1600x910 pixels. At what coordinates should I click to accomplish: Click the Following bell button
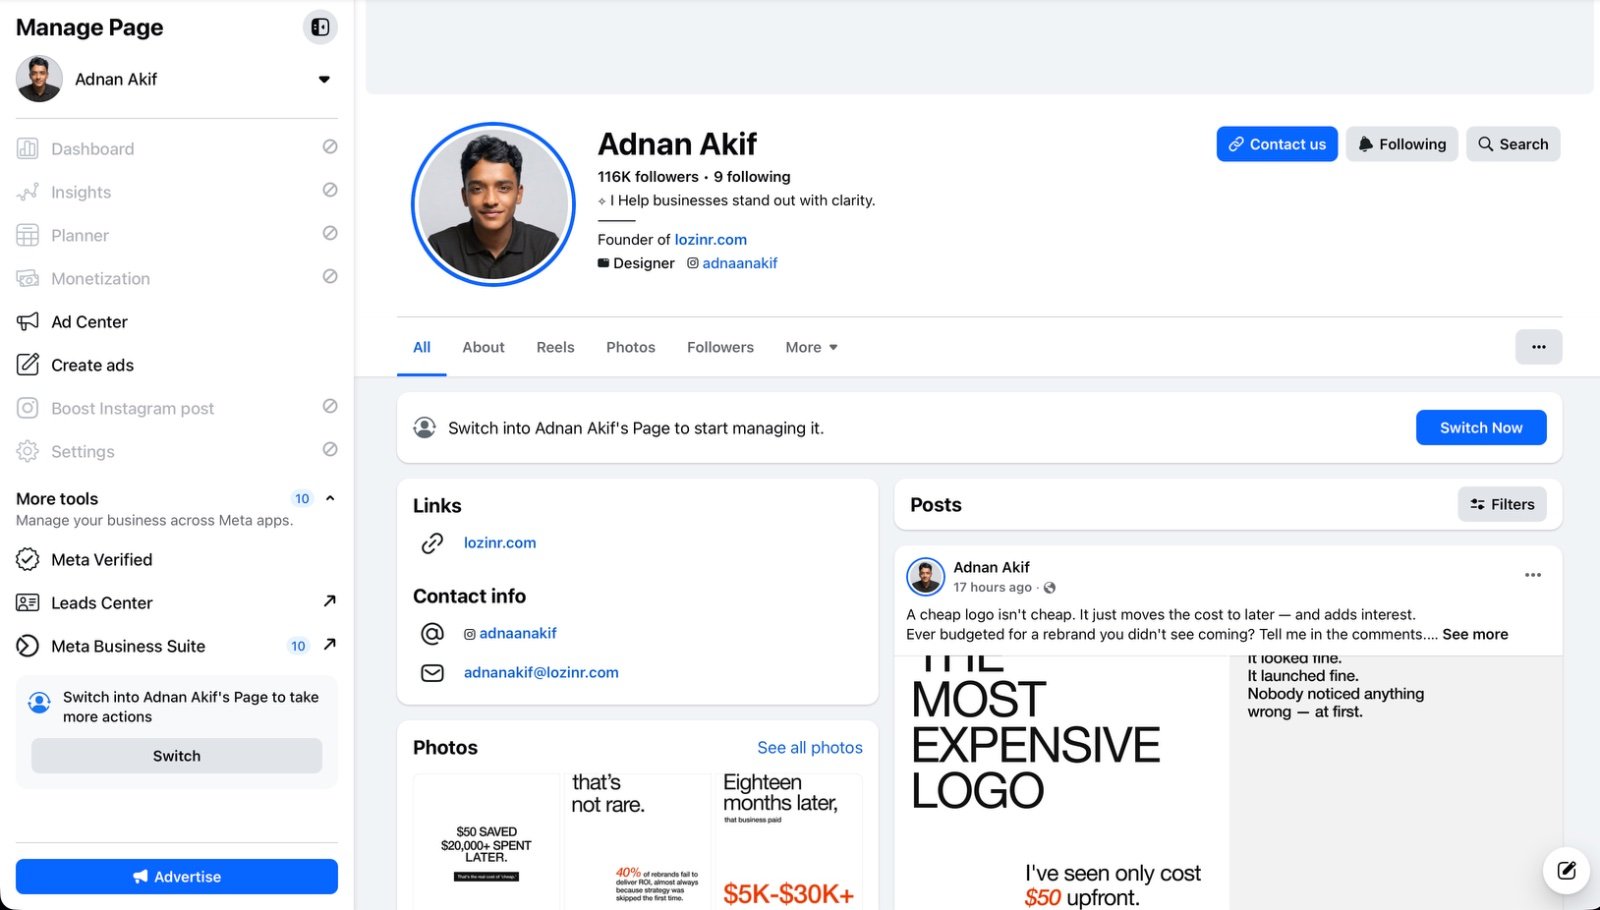coord(1402,144)
